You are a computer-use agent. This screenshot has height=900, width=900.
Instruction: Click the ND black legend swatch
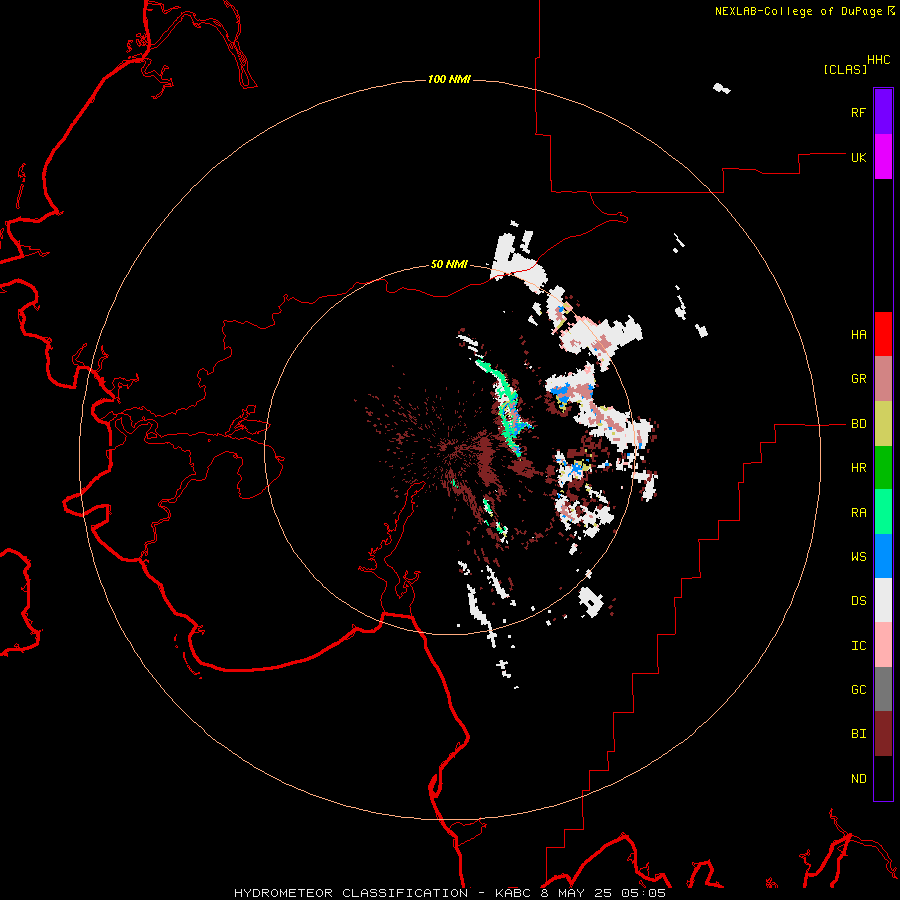[883, 778]
